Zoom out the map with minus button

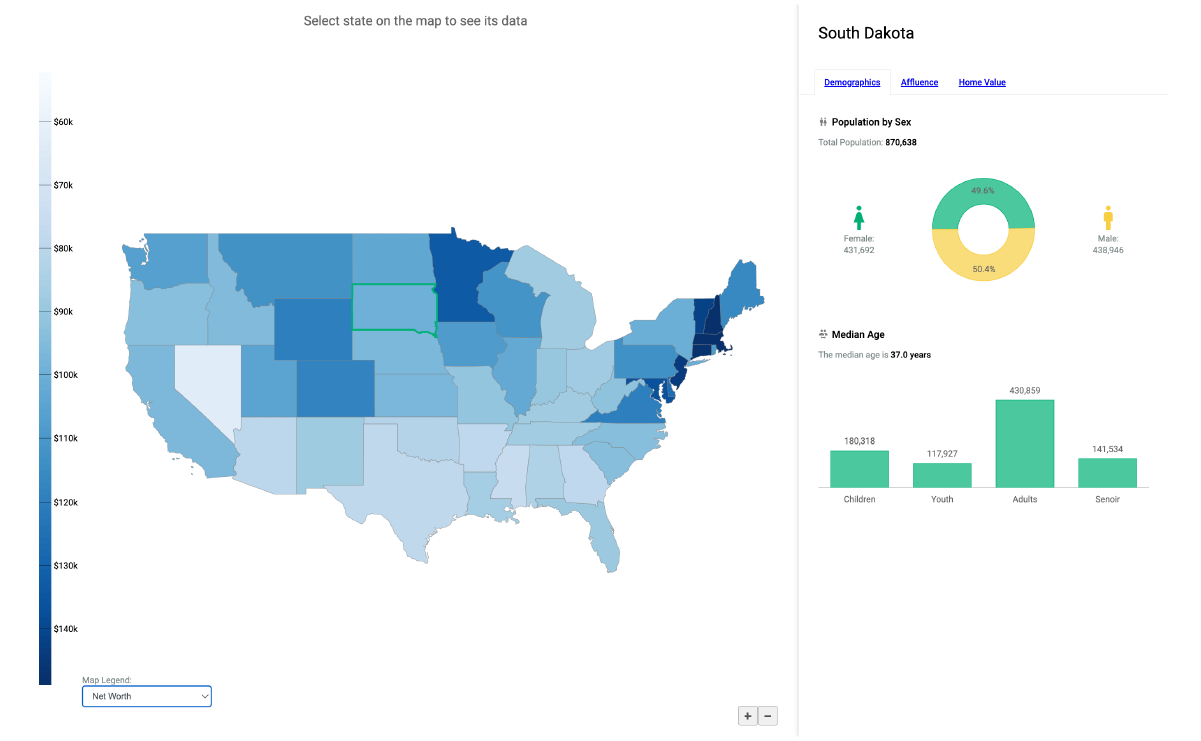coord(768,716)
